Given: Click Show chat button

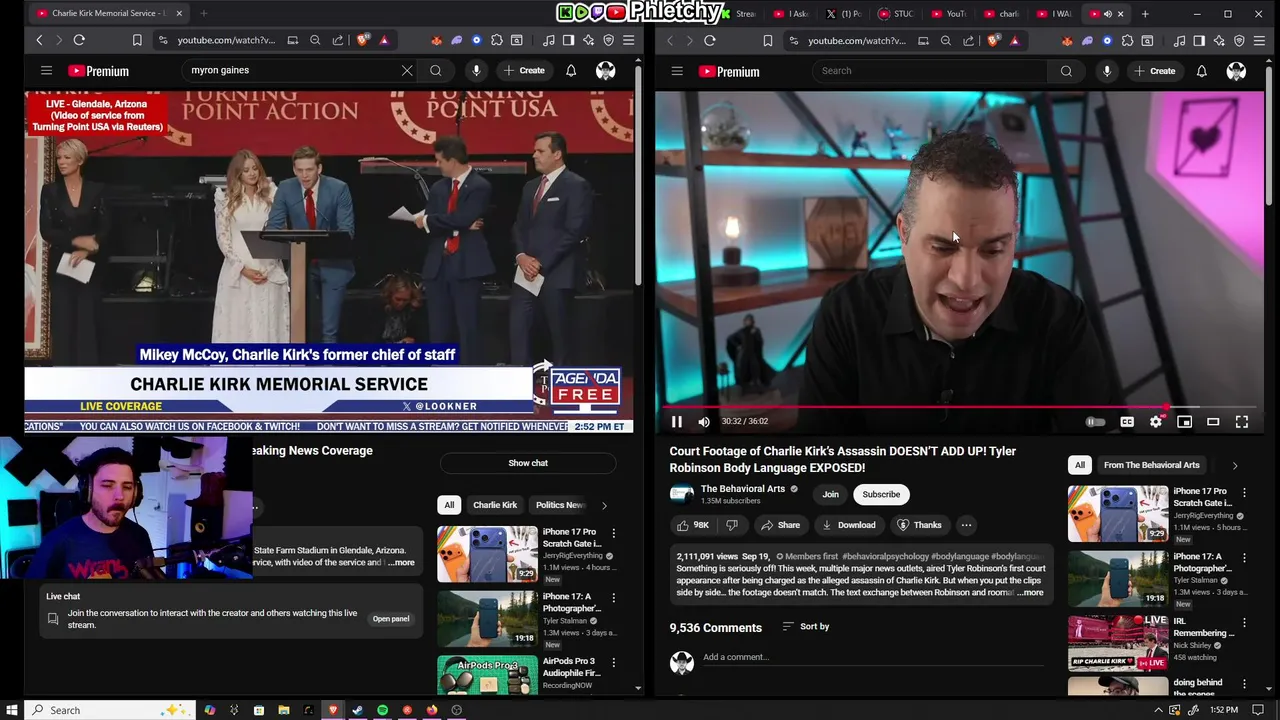Looking at the screenshot, I should (528, 463).
